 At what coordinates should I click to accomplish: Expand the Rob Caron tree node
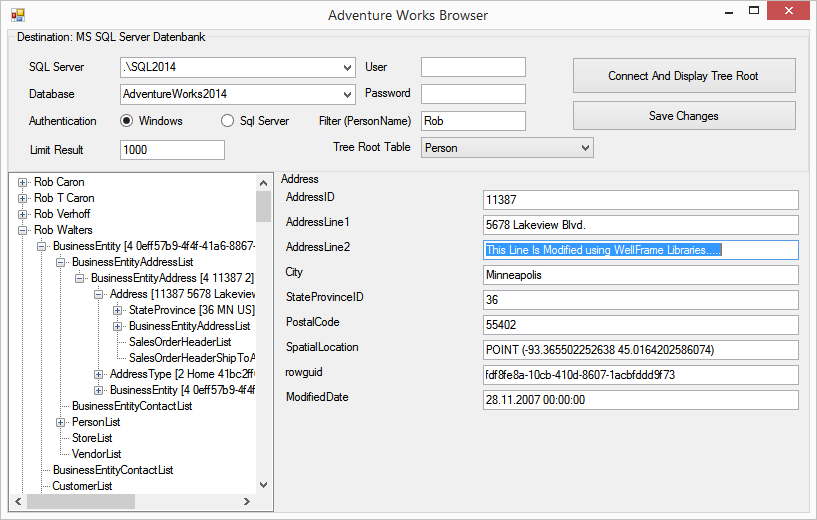point(22,182)
